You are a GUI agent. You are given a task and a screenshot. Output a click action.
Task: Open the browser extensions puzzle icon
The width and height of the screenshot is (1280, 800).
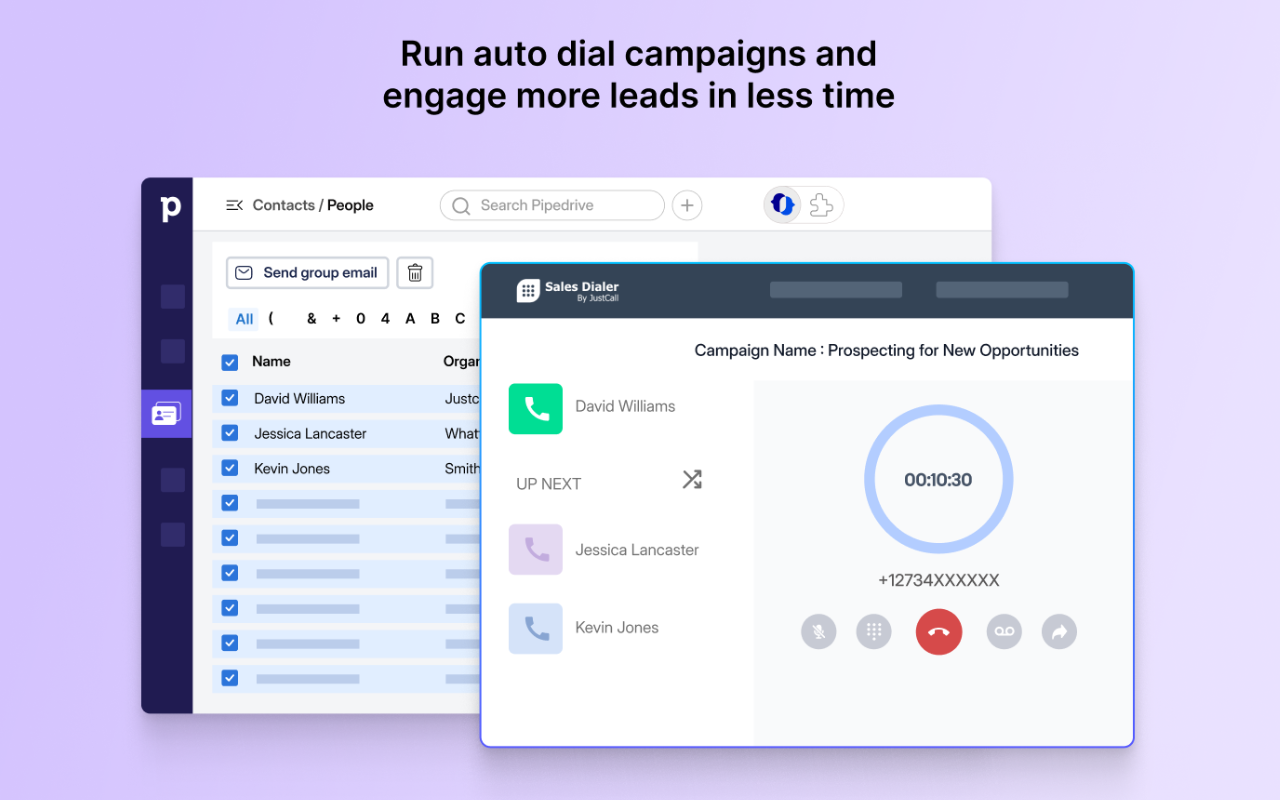click(x=822, y=204)
